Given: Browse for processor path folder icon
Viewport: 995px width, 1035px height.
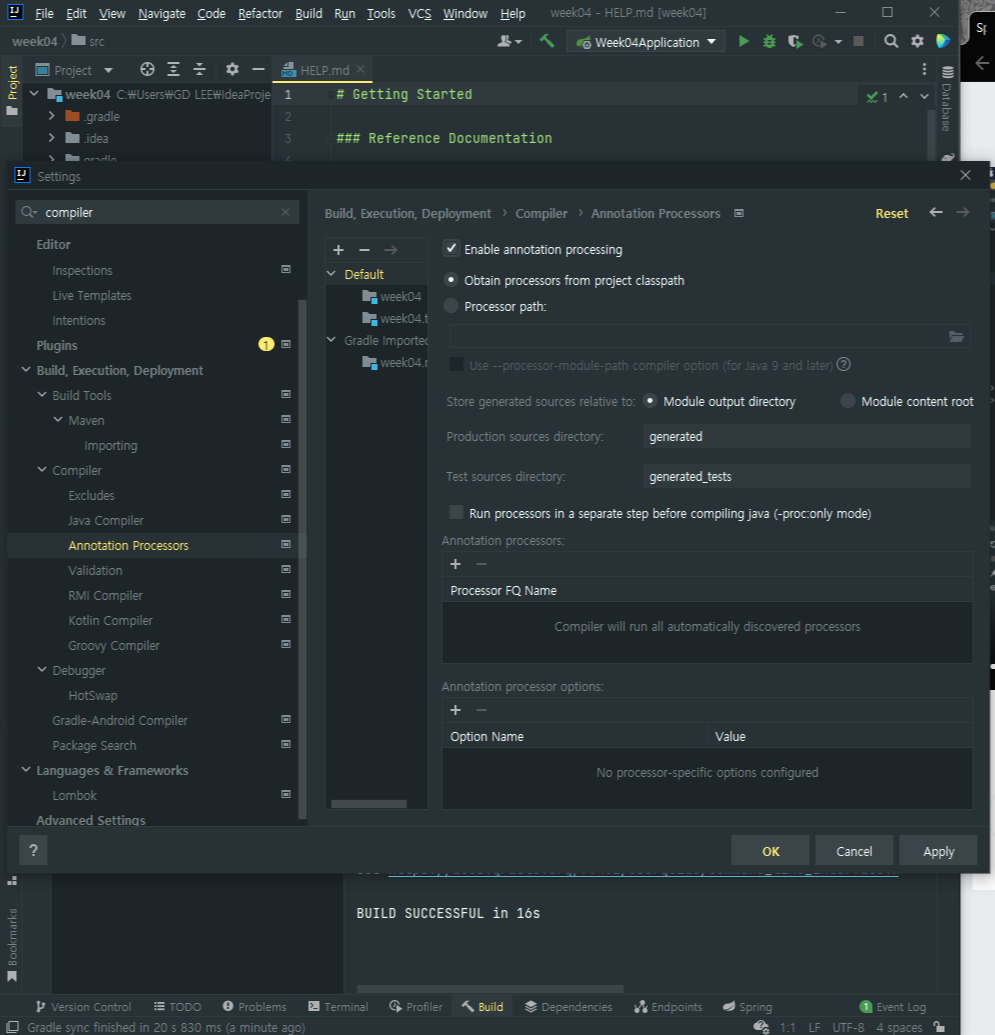Looking at the screenshot, I should (956, 337).
